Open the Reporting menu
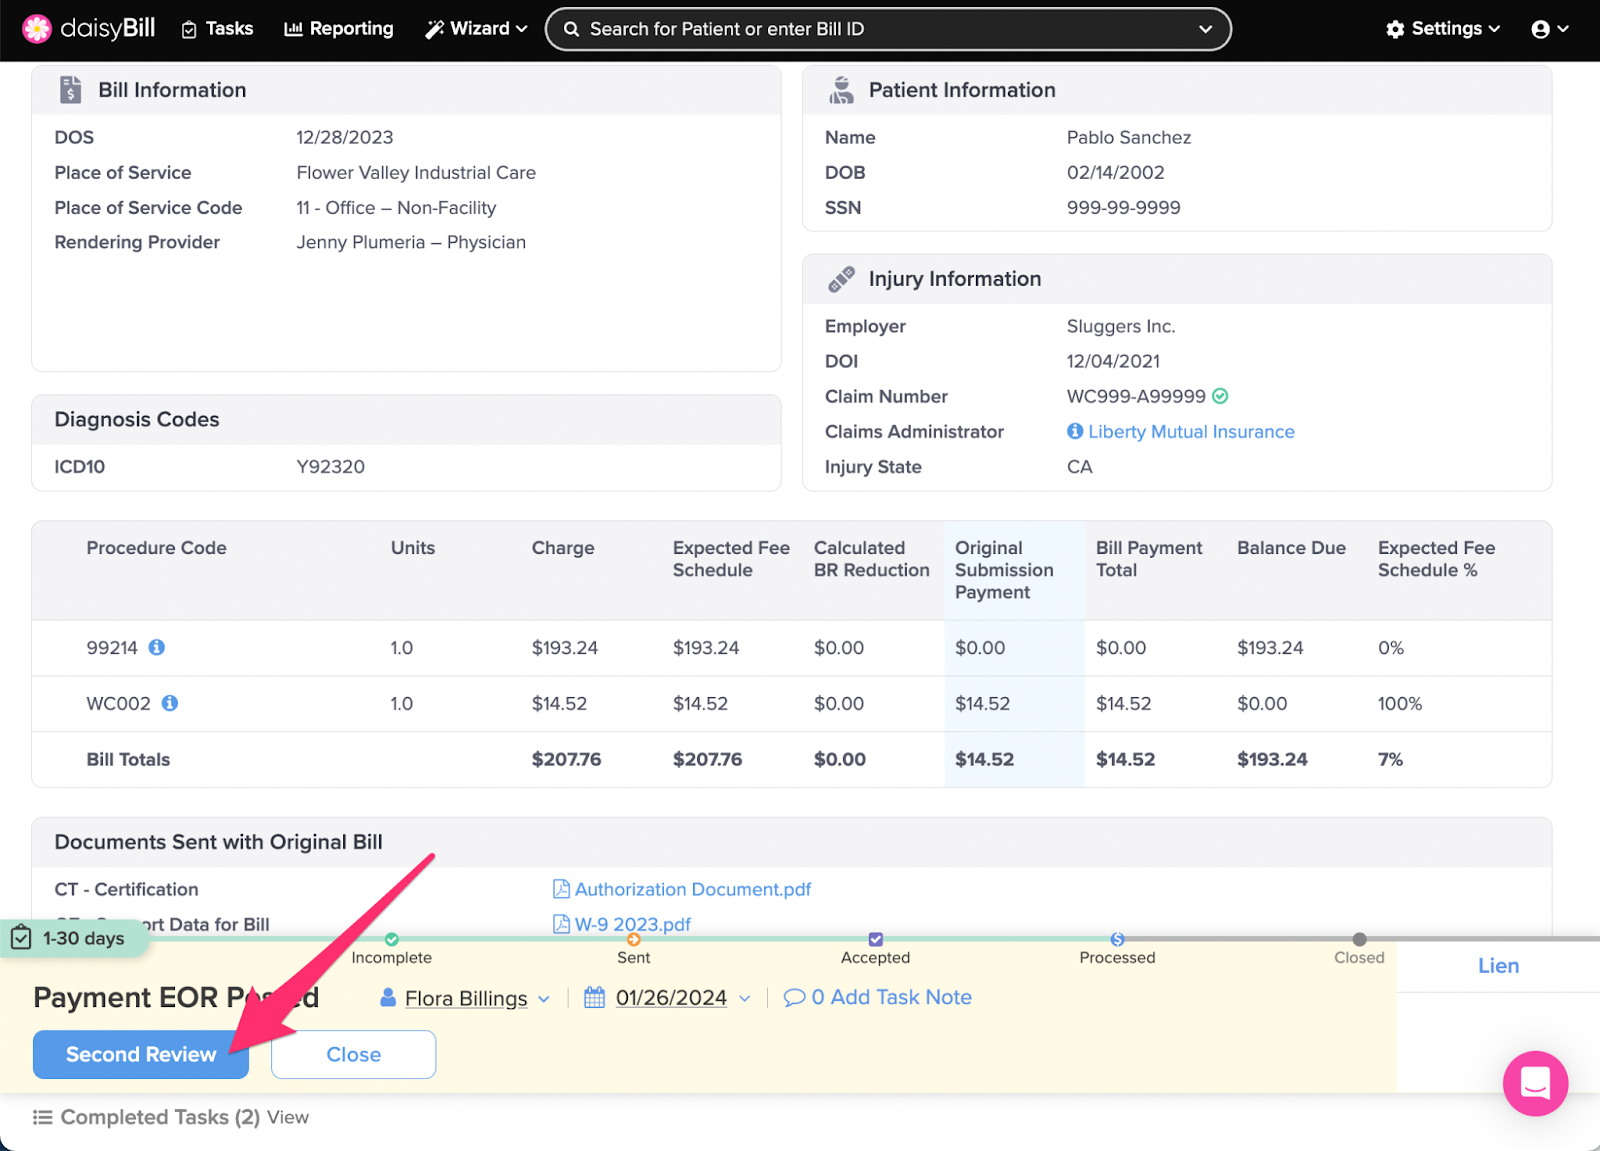 click(x=339, y=29)
